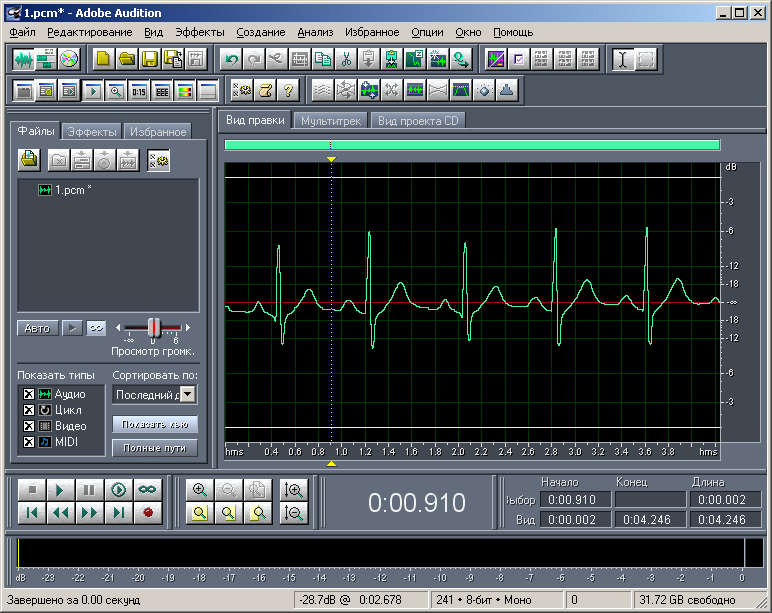Screen dimensions: 772x613
Task: Open the Эффекты menu
Action: 200,32
